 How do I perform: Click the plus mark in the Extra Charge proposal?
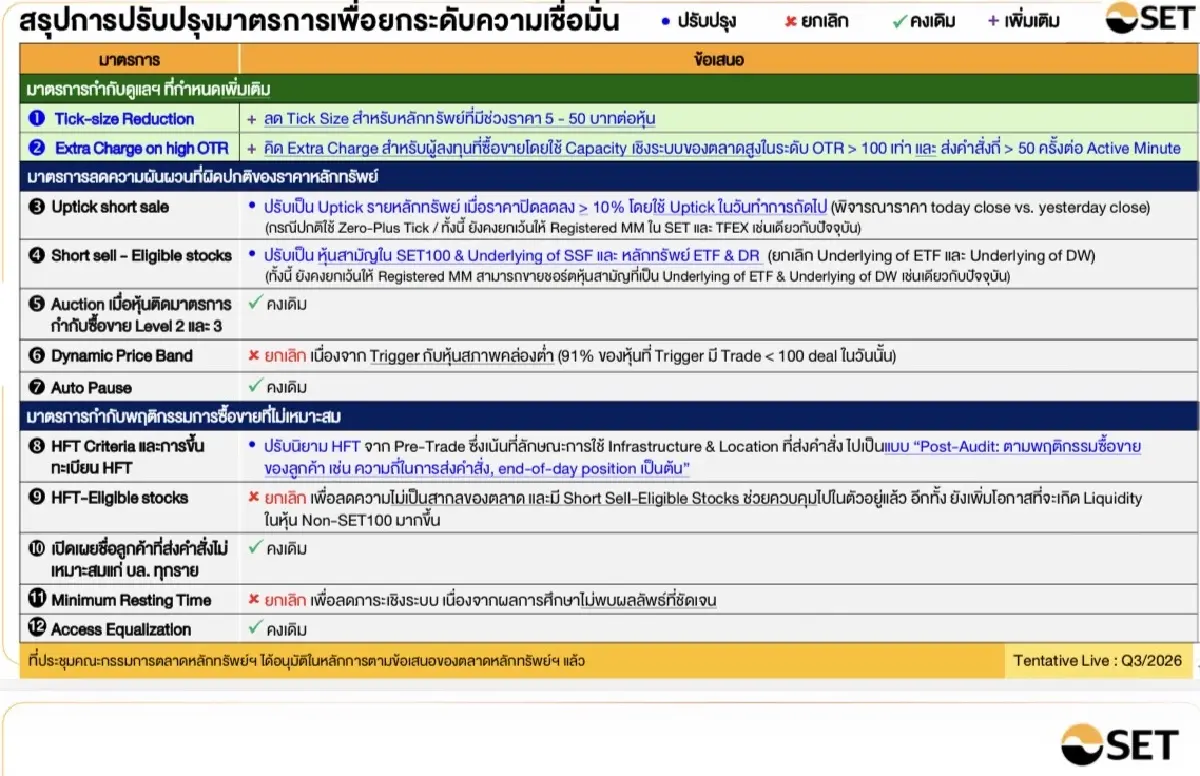click(x=252, y=148)
